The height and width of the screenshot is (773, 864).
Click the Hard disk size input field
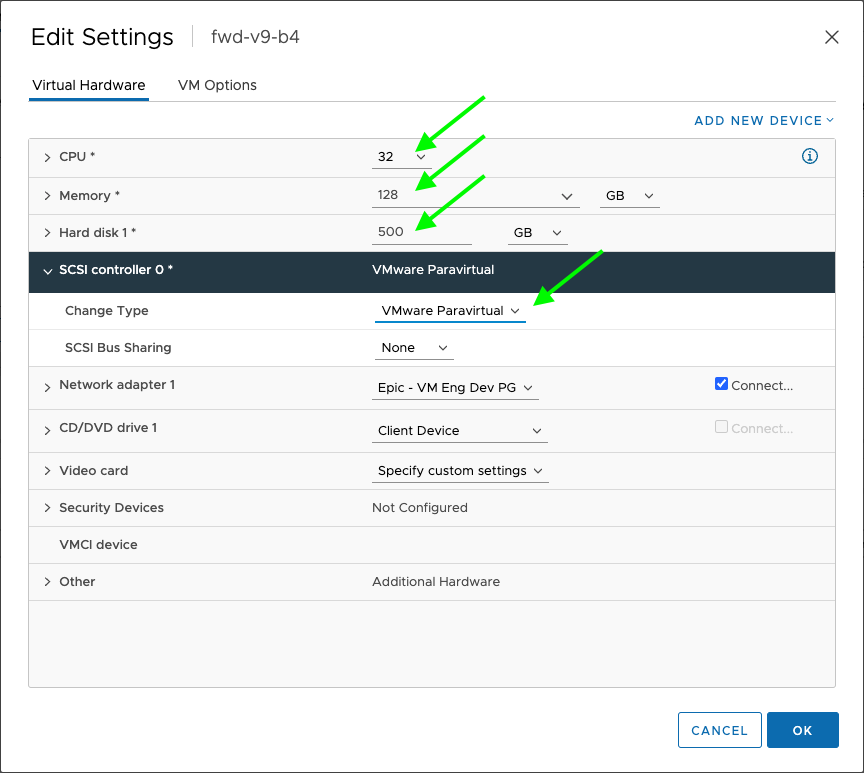click(420, 232)
